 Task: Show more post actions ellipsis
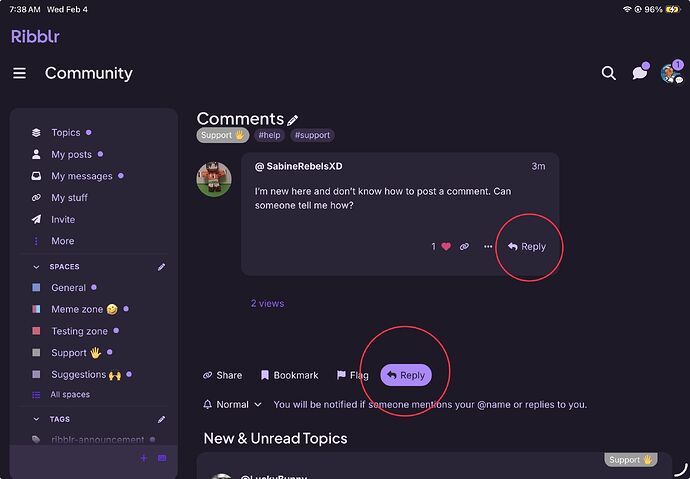[x=488, y=246]
